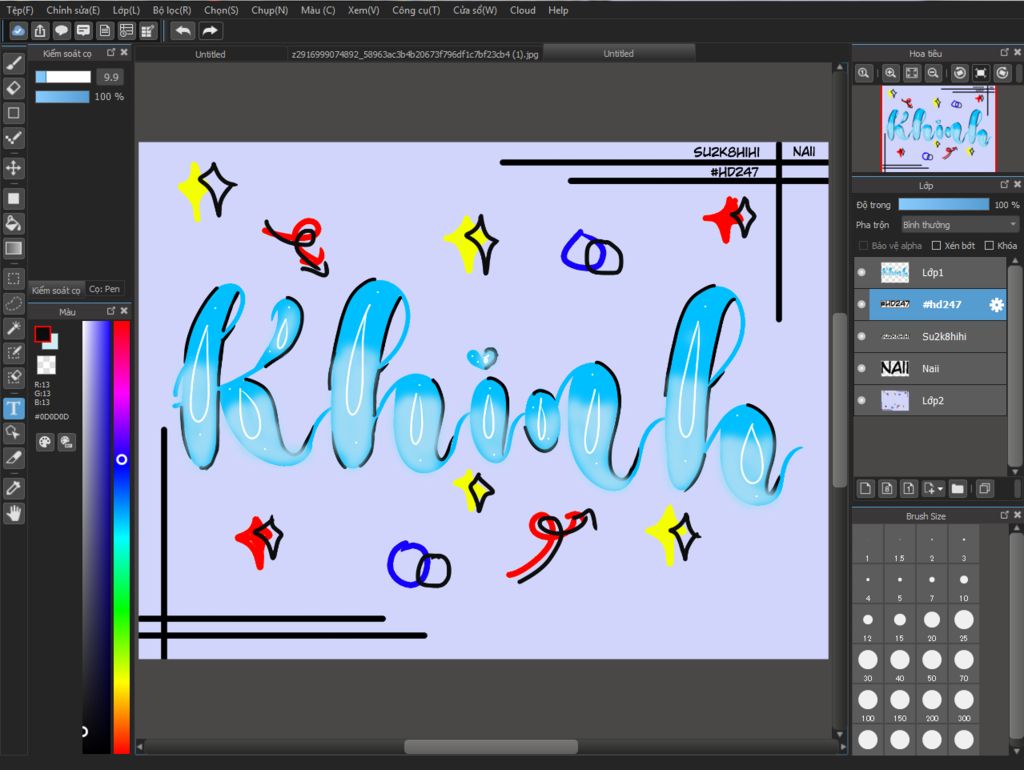
Task: Select the Brush tool in the left toolbar
Action: (14, 63)
